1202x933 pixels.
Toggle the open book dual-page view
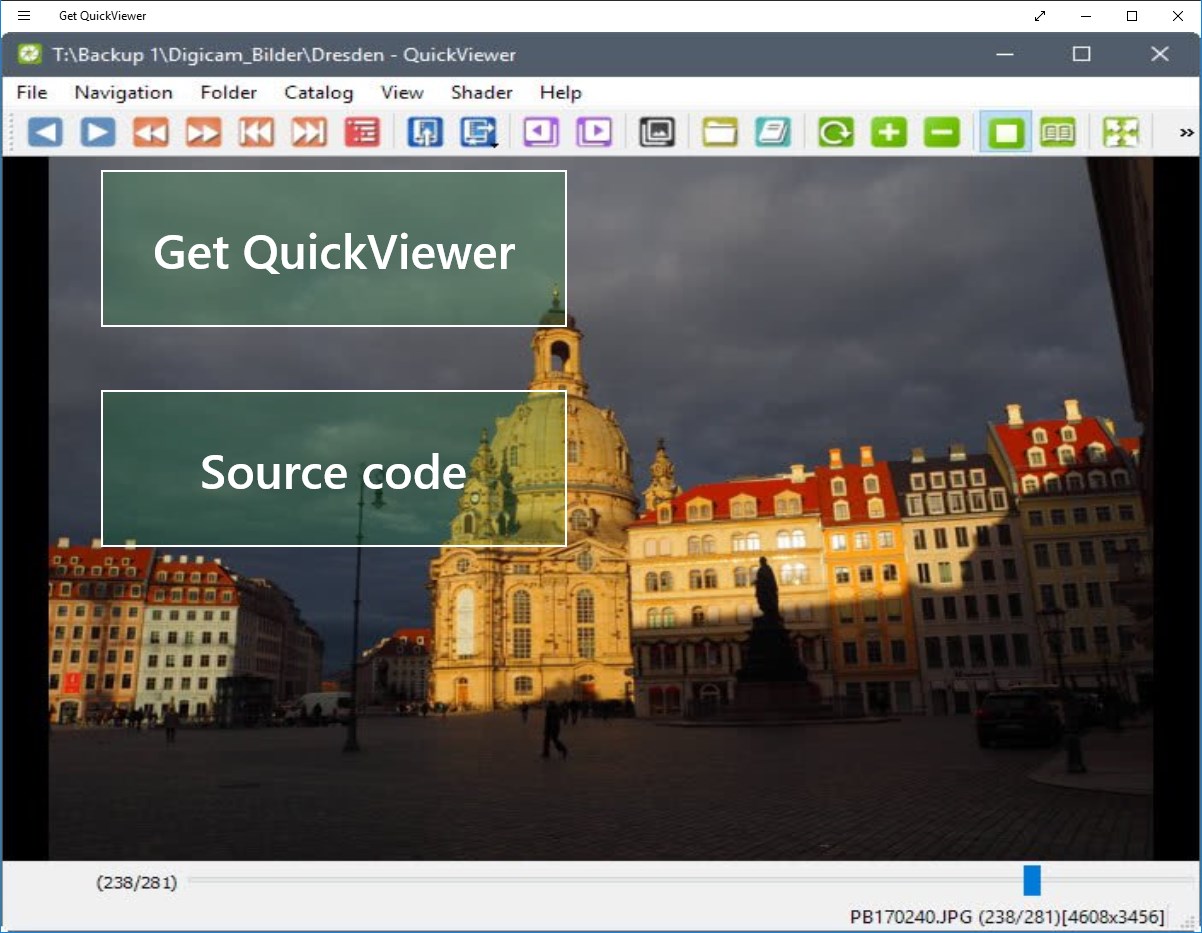click(1058, 132)
